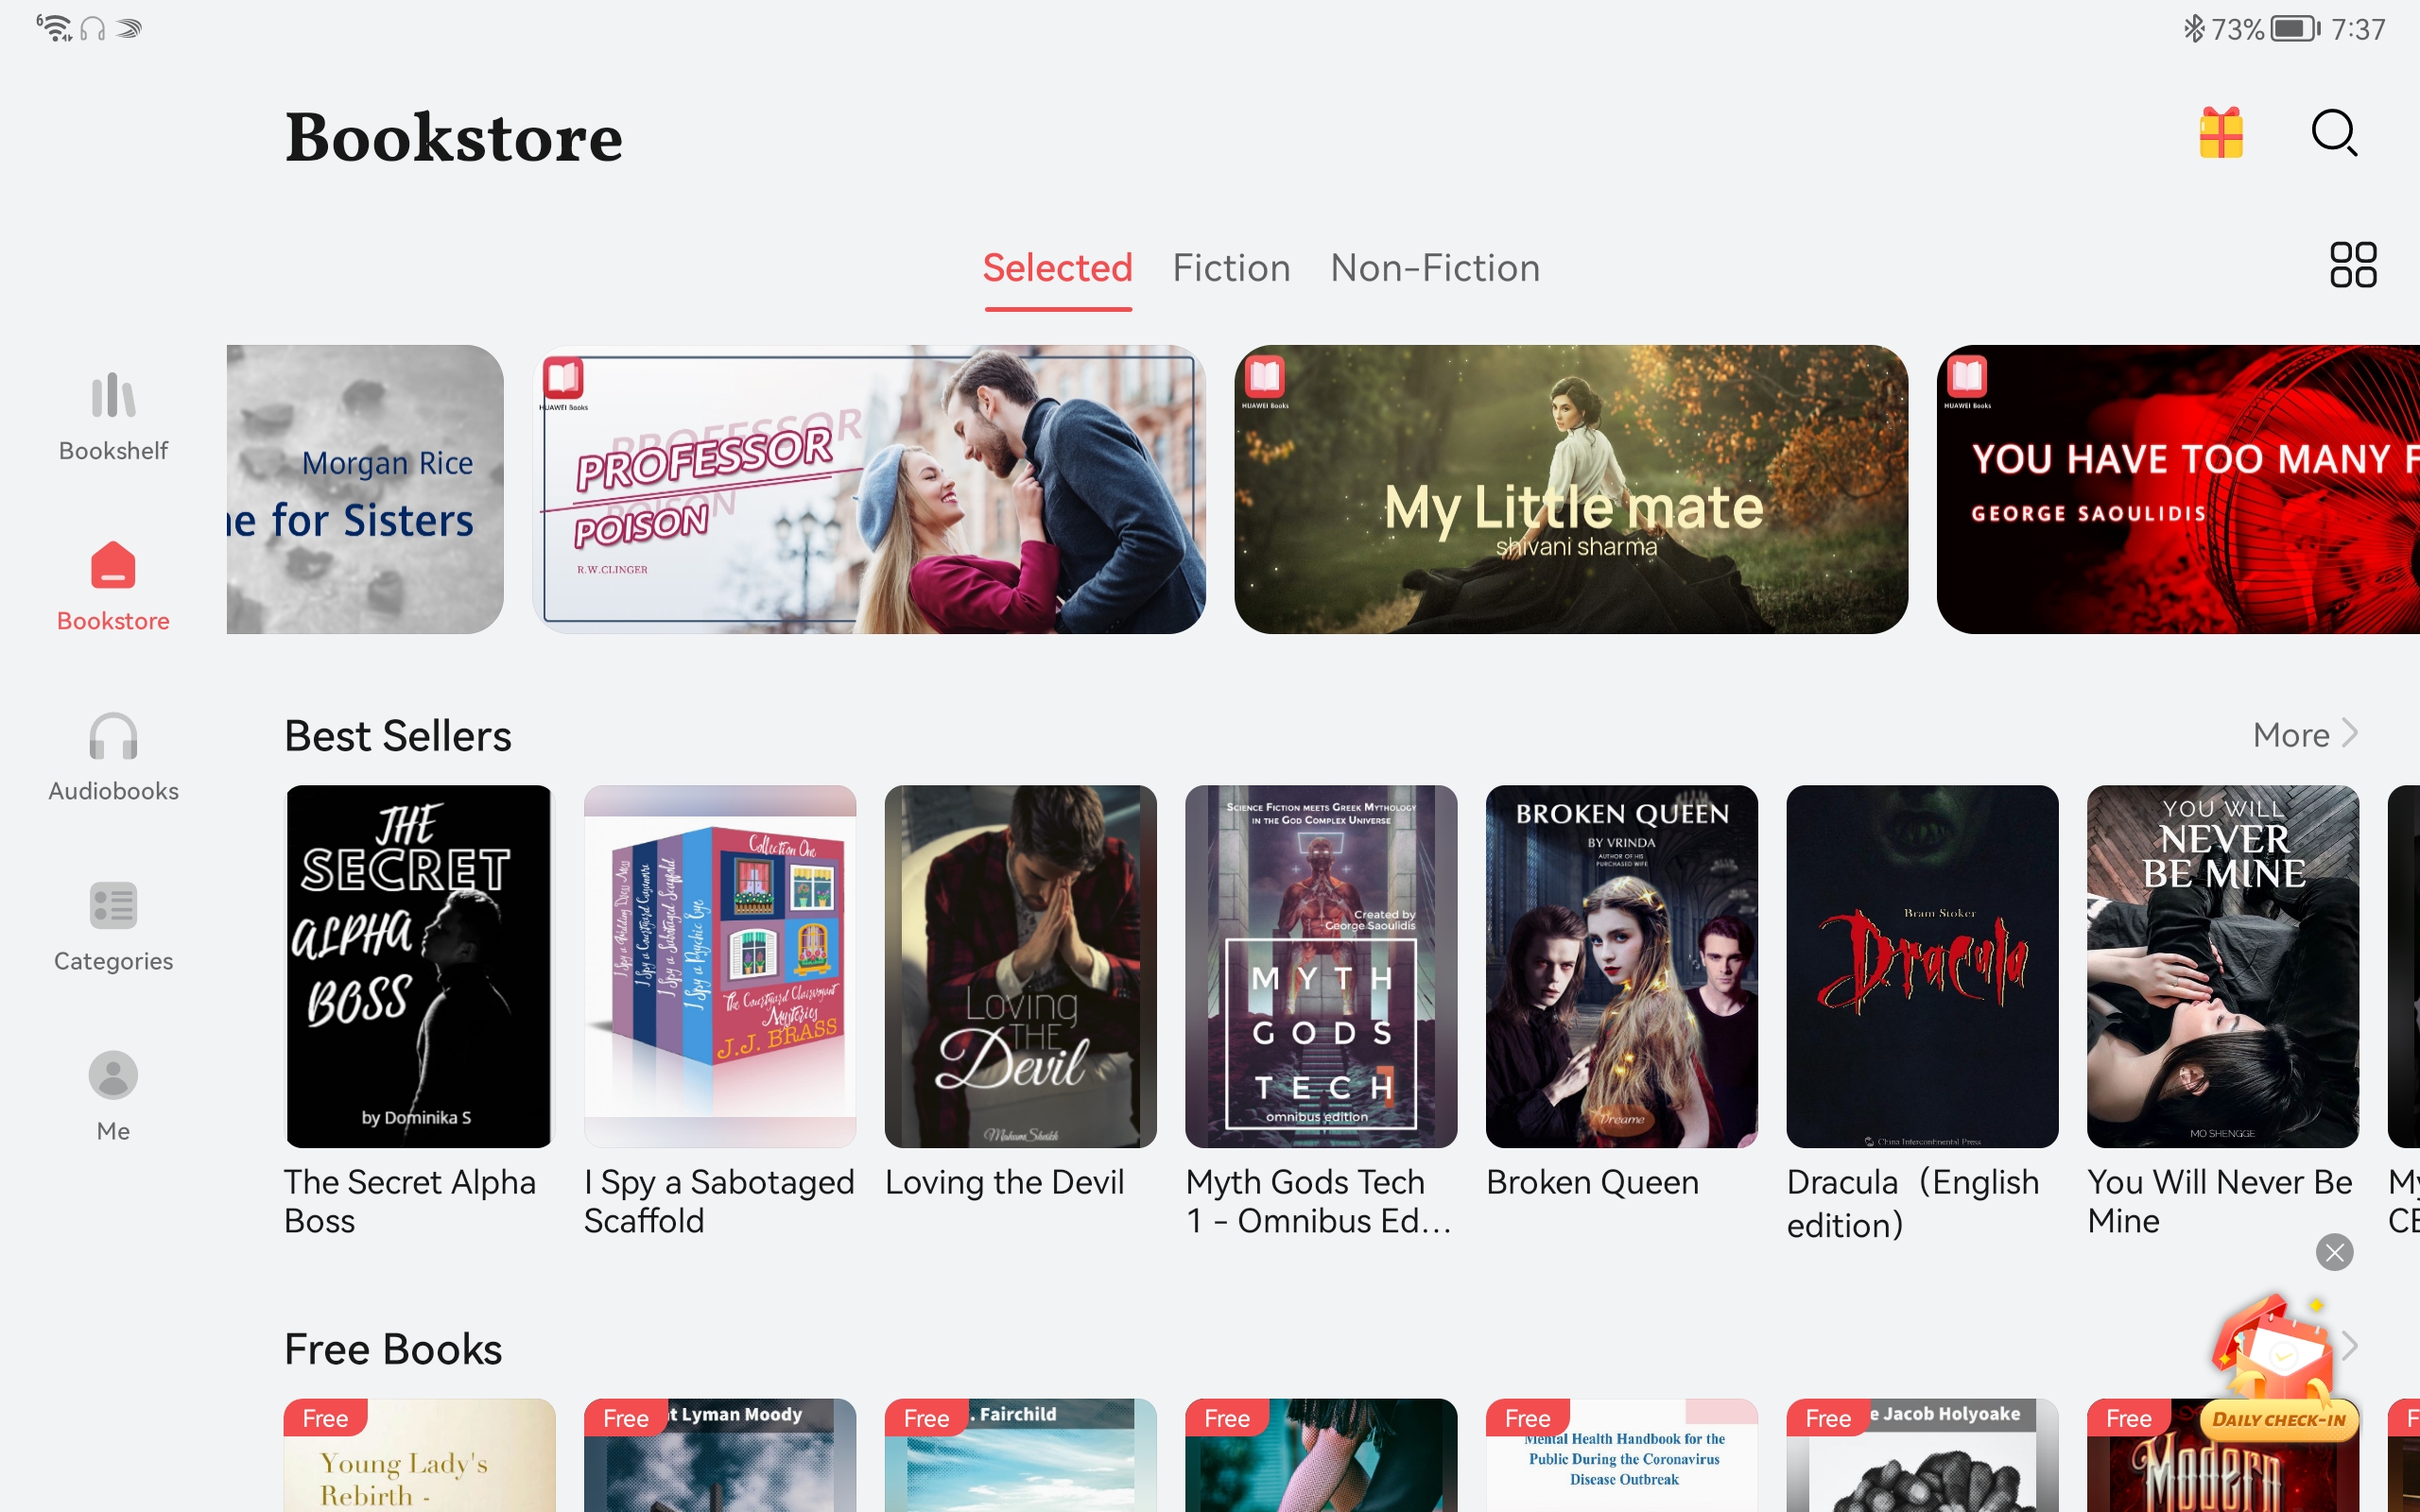Image resolution: width=2420 pixels, height=1512 pixels.
Task: Open You Will Never Be Mine cover
Action: 2222,966
